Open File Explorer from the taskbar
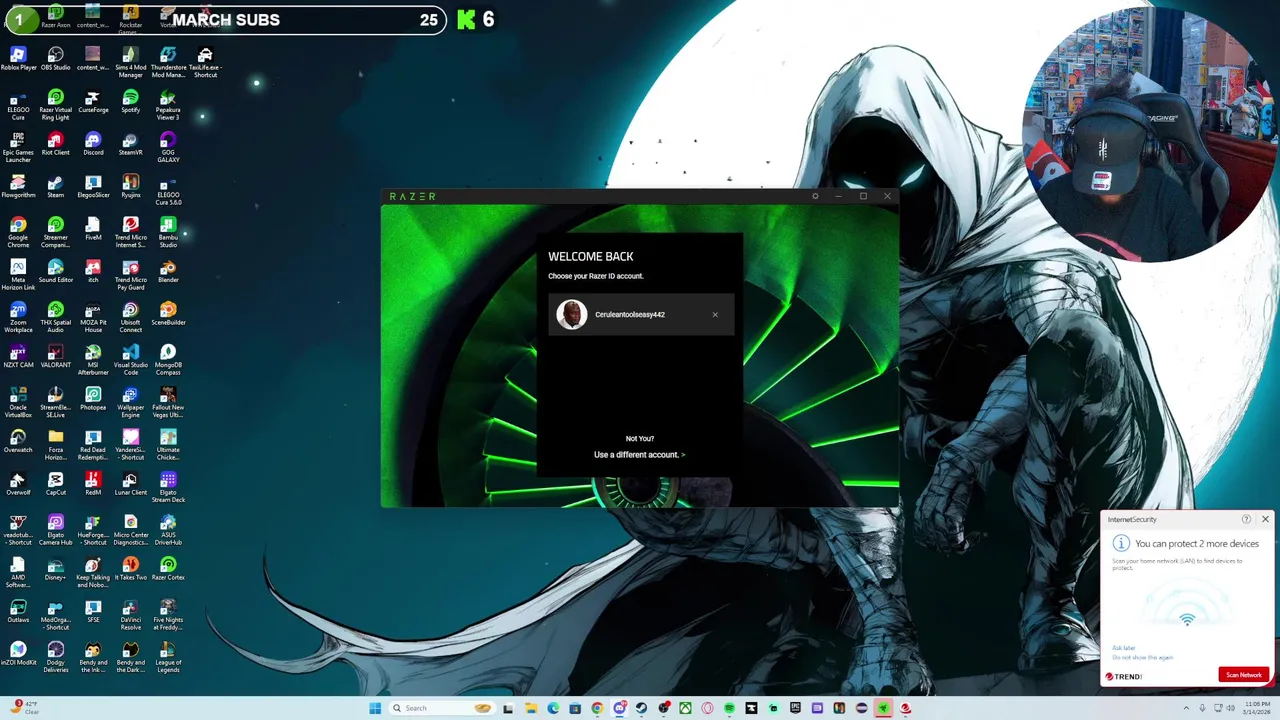Viewport: 1280px width, 720px height. pos(530,708)
